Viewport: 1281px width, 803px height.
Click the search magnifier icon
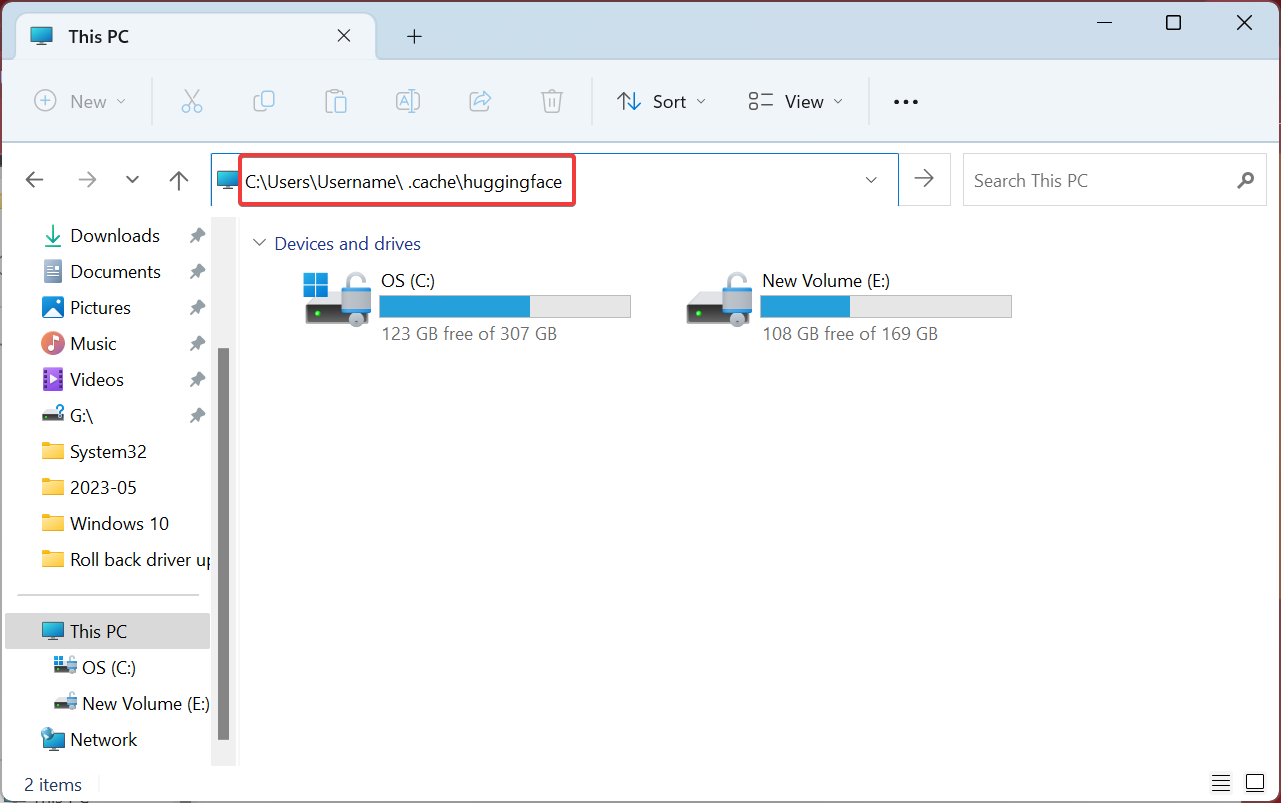pos(1245,181)
